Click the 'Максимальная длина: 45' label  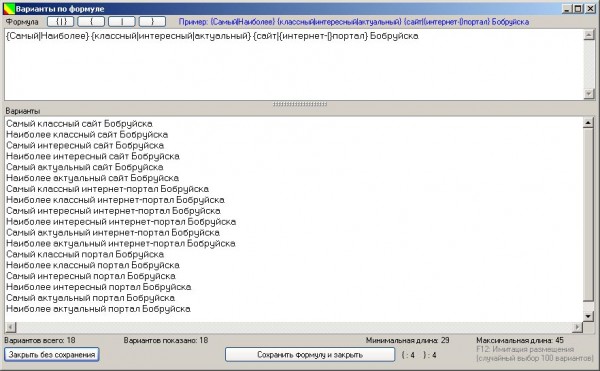520,340
